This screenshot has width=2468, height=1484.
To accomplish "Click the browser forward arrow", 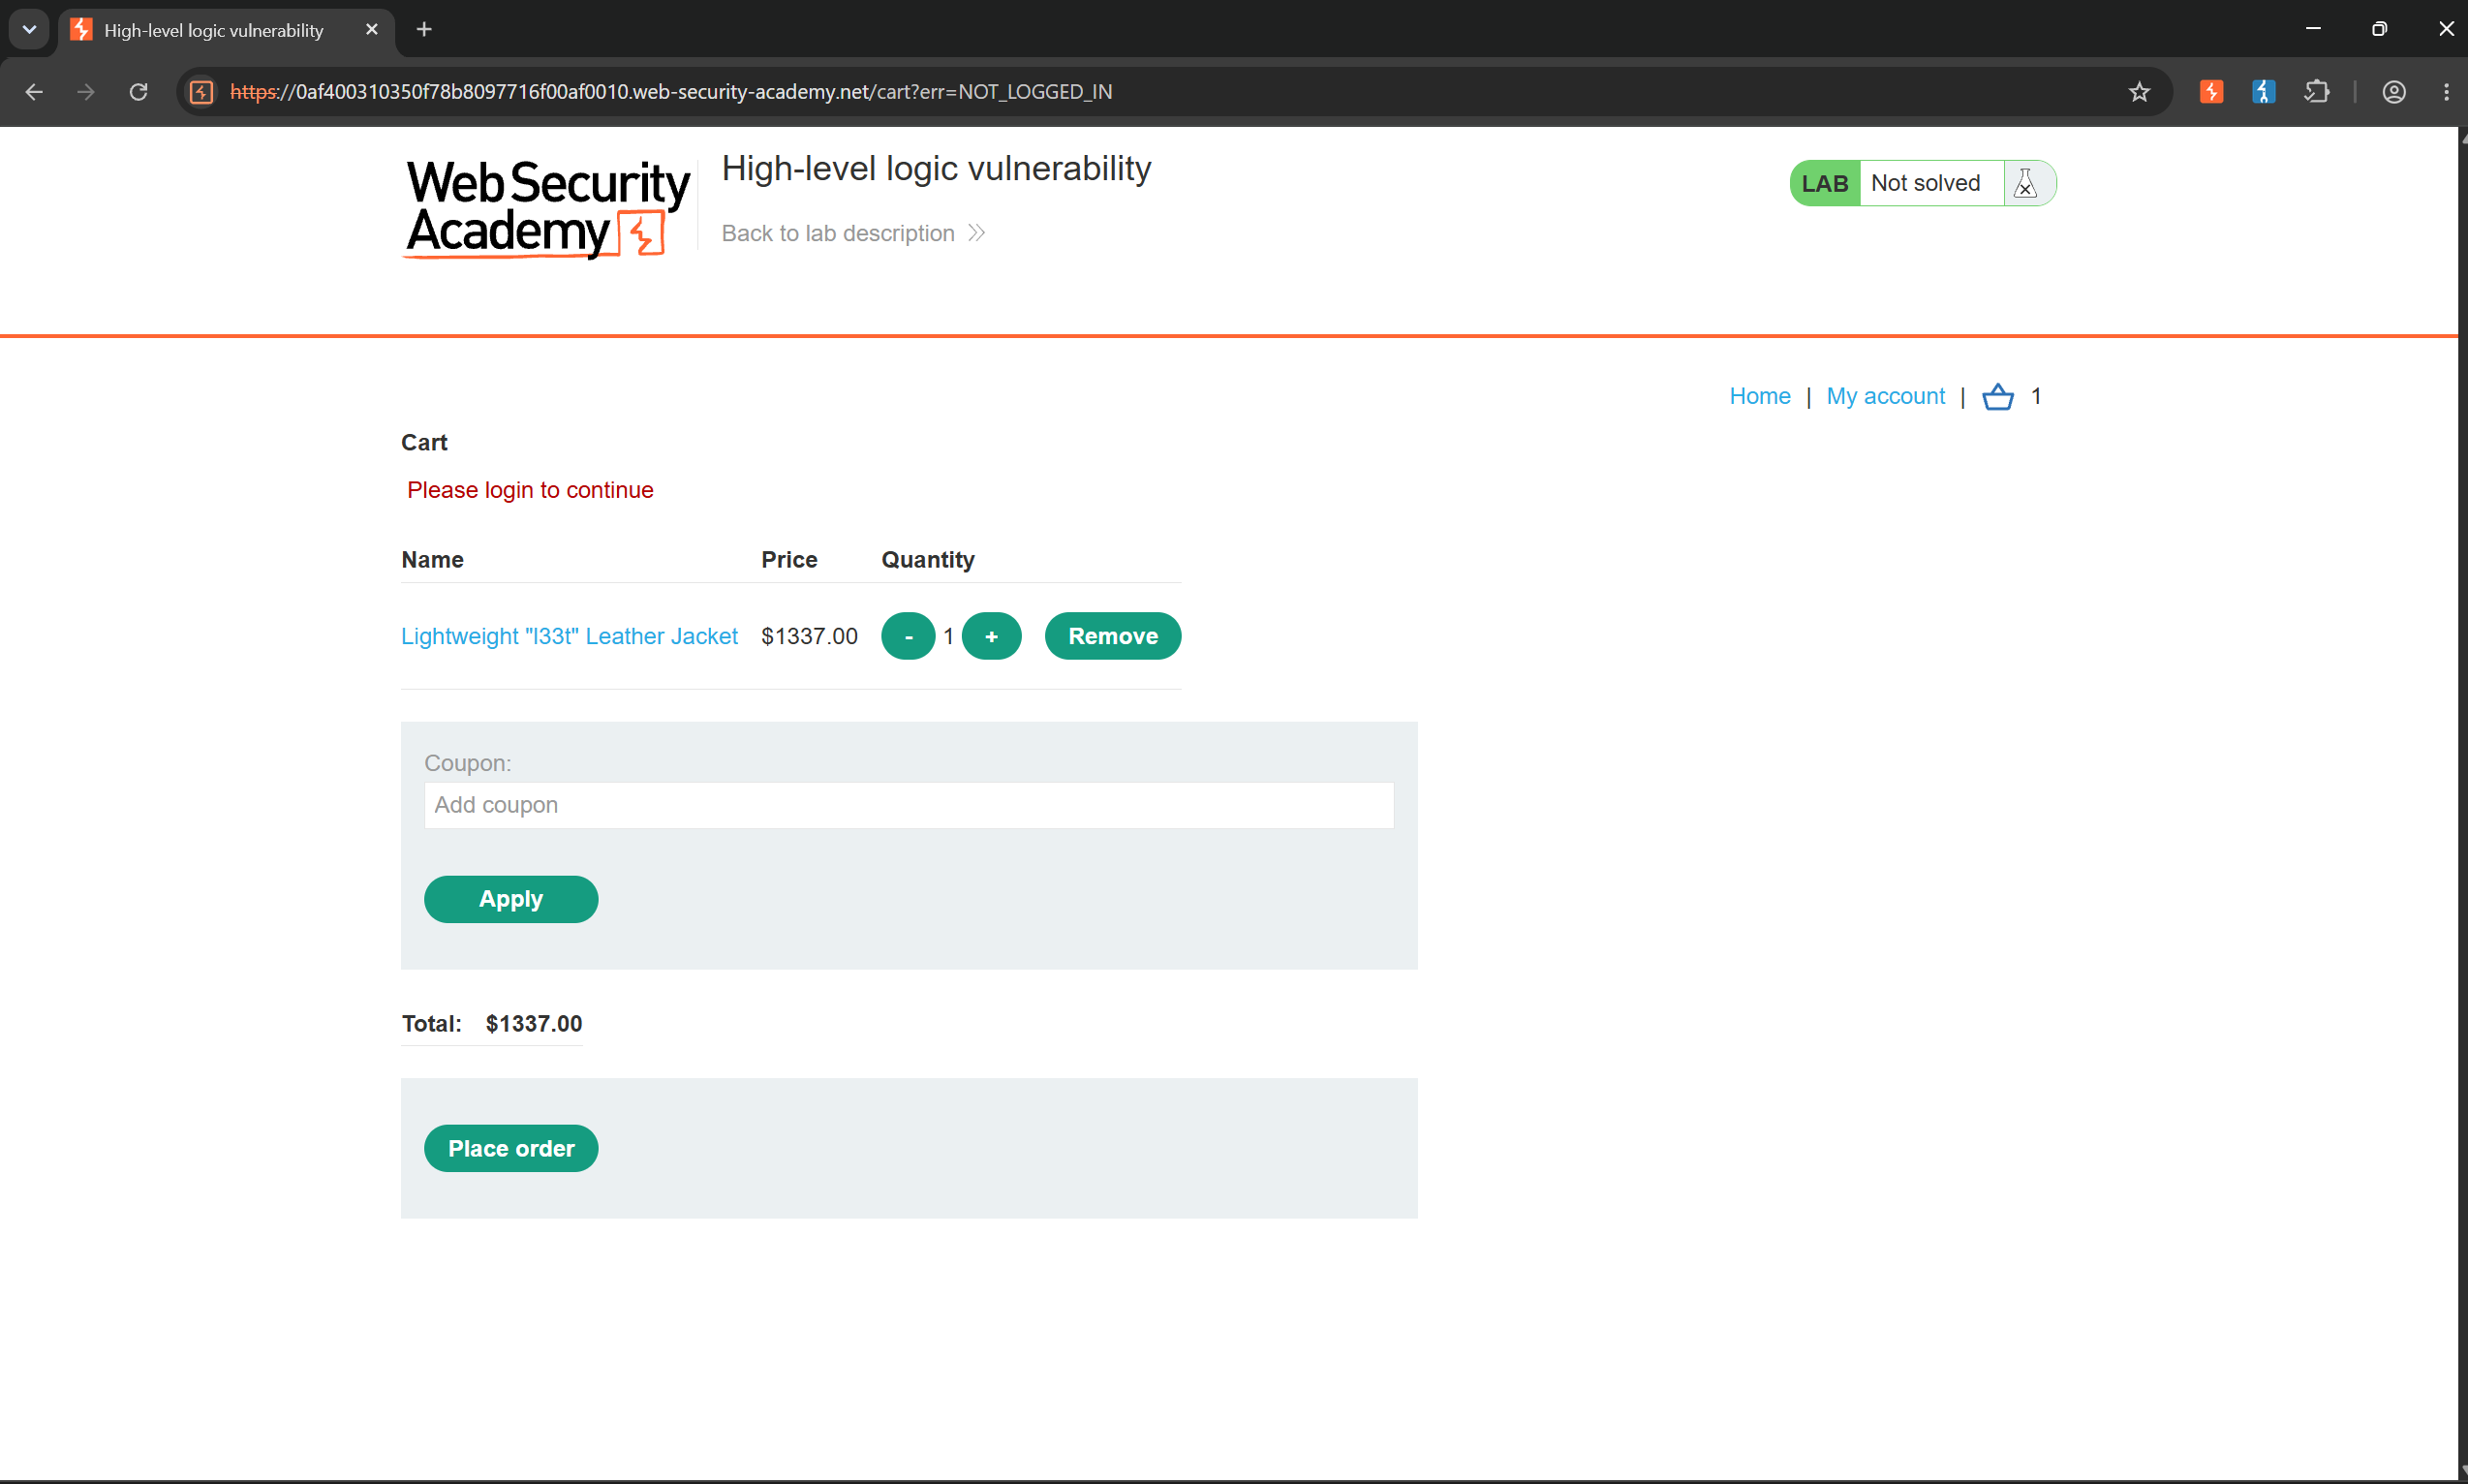I will [86, 92].
